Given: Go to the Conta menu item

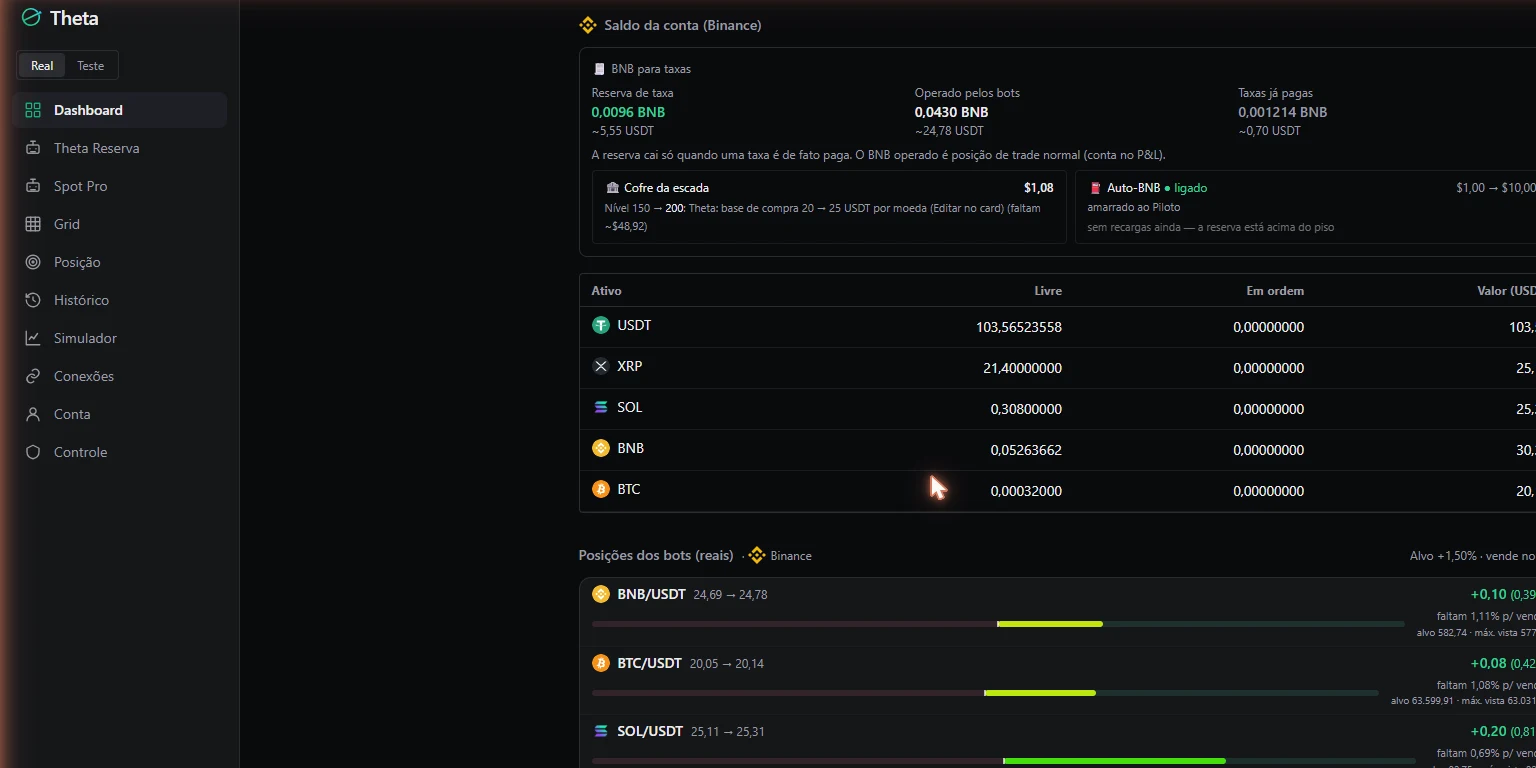Looking at the screenshot, I should [120, 414].
